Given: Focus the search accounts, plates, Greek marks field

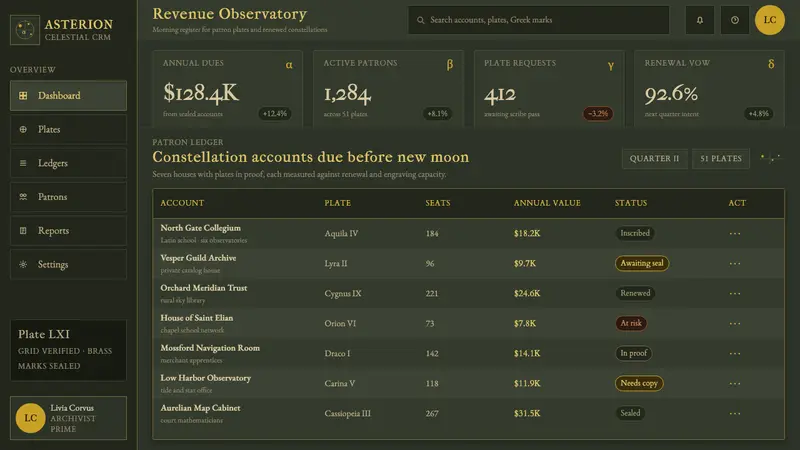Looking at the screenshot, I should (538, 20).
